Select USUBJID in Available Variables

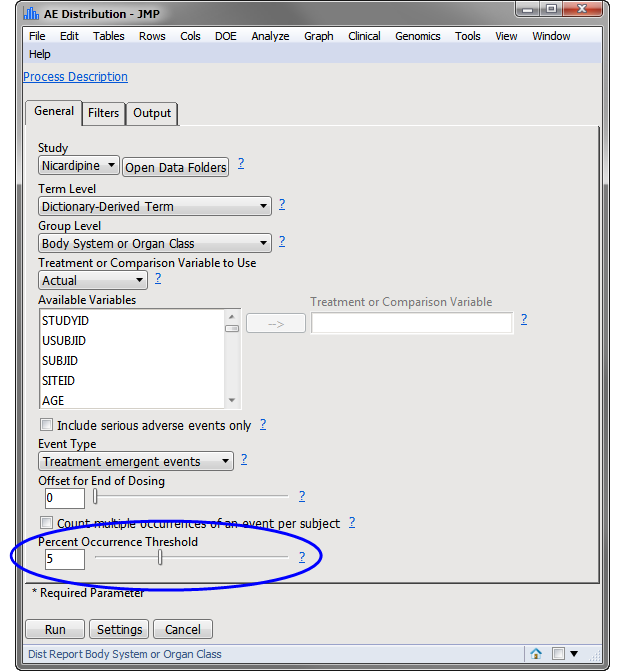pyautogui.click(x=64, y=341)
